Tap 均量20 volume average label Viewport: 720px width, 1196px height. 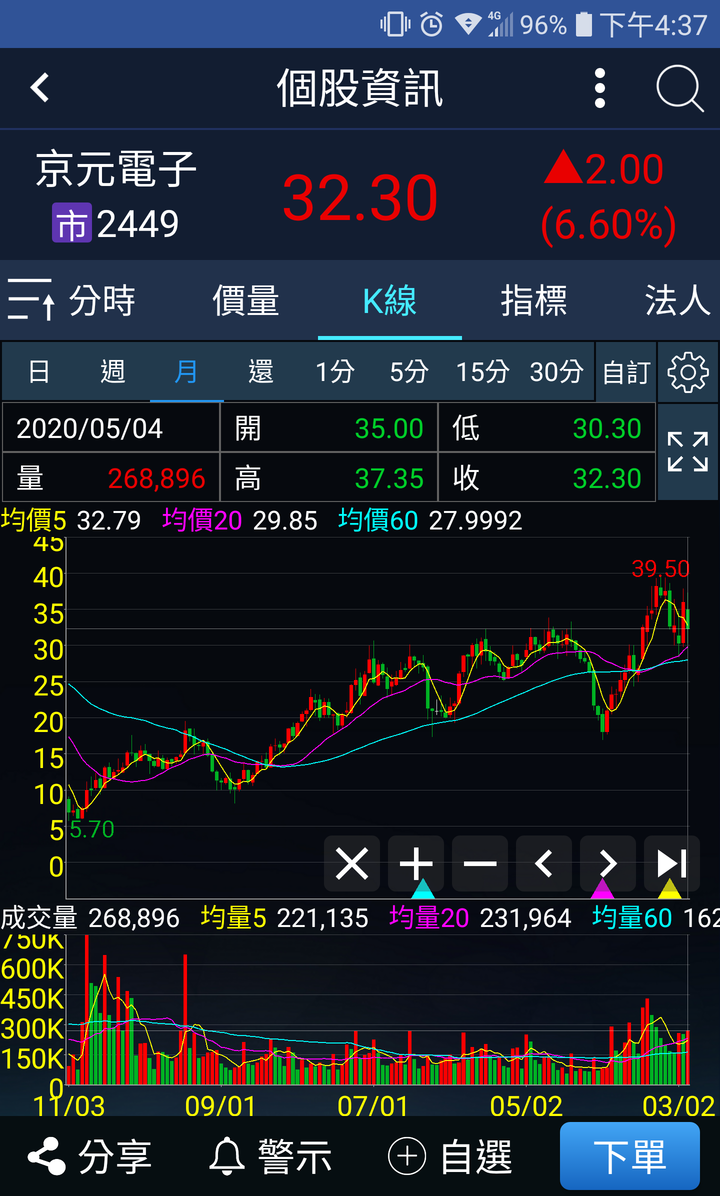click(x=429, y=918)
